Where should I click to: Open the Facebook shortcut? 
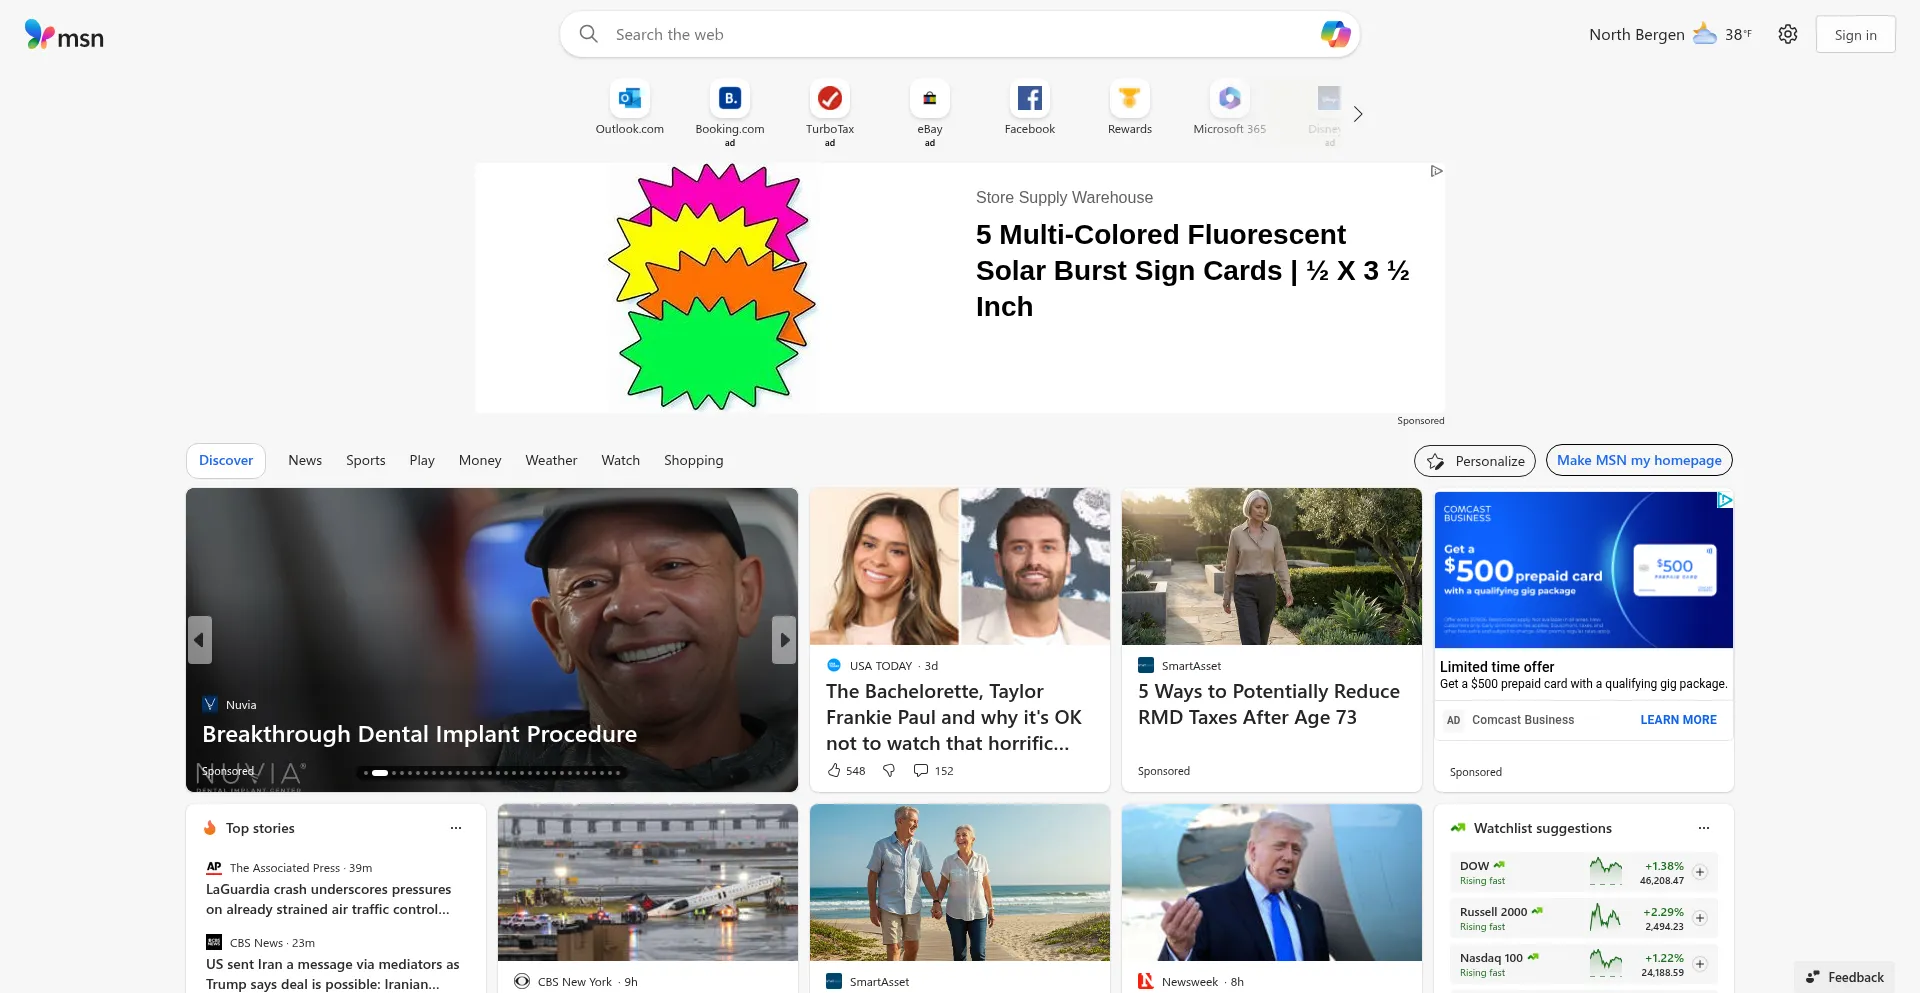pyautogui.click(x=1030, y=108)
